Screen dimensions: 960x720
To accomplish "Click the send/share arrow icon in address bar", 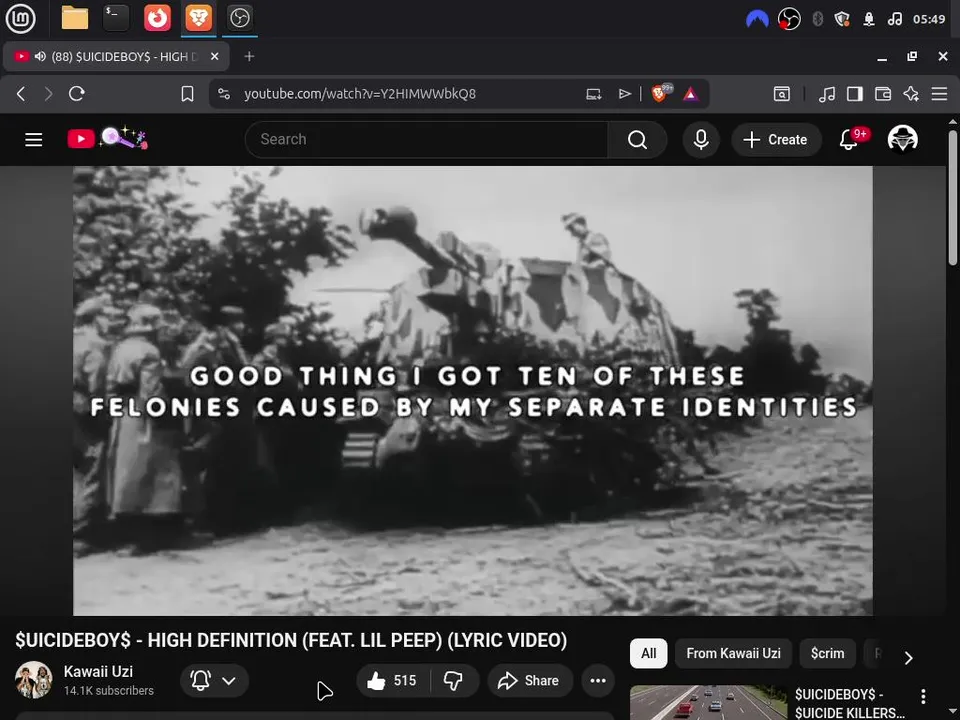I will click(624, 94).
